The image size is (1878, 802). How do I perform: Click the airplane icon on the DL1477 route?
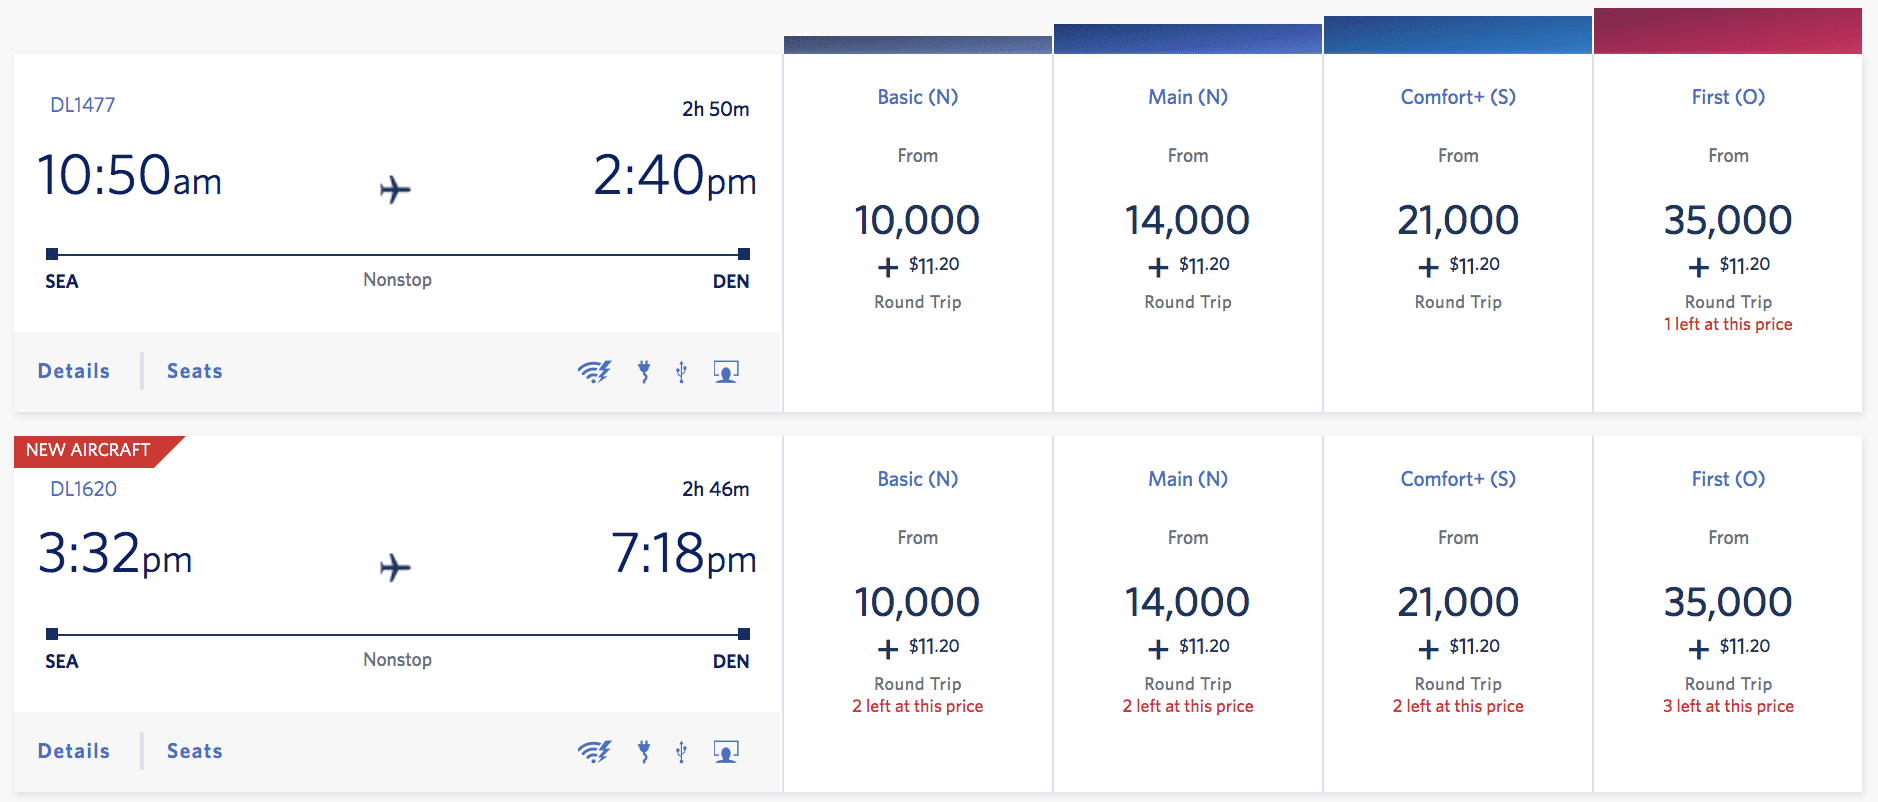pos(395,189)
